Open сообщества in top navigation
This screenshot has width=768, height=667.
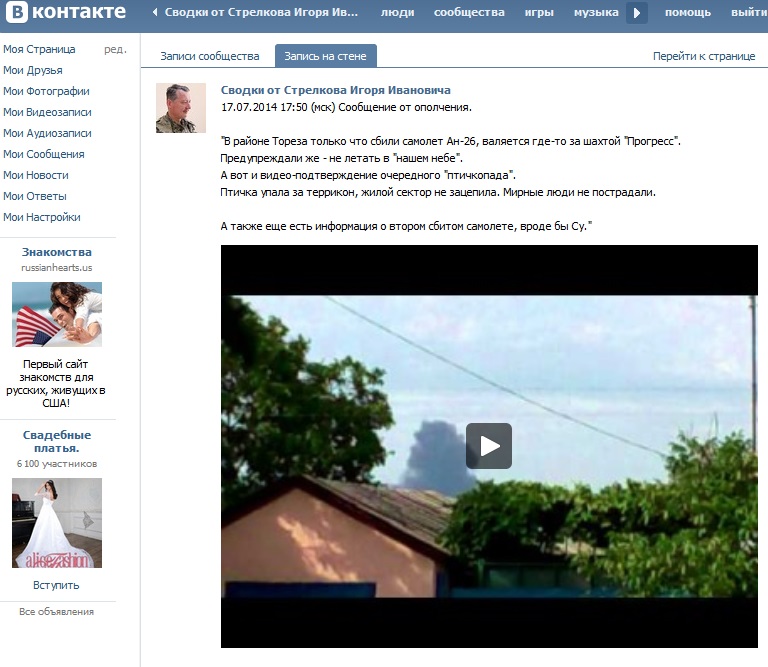469,13
